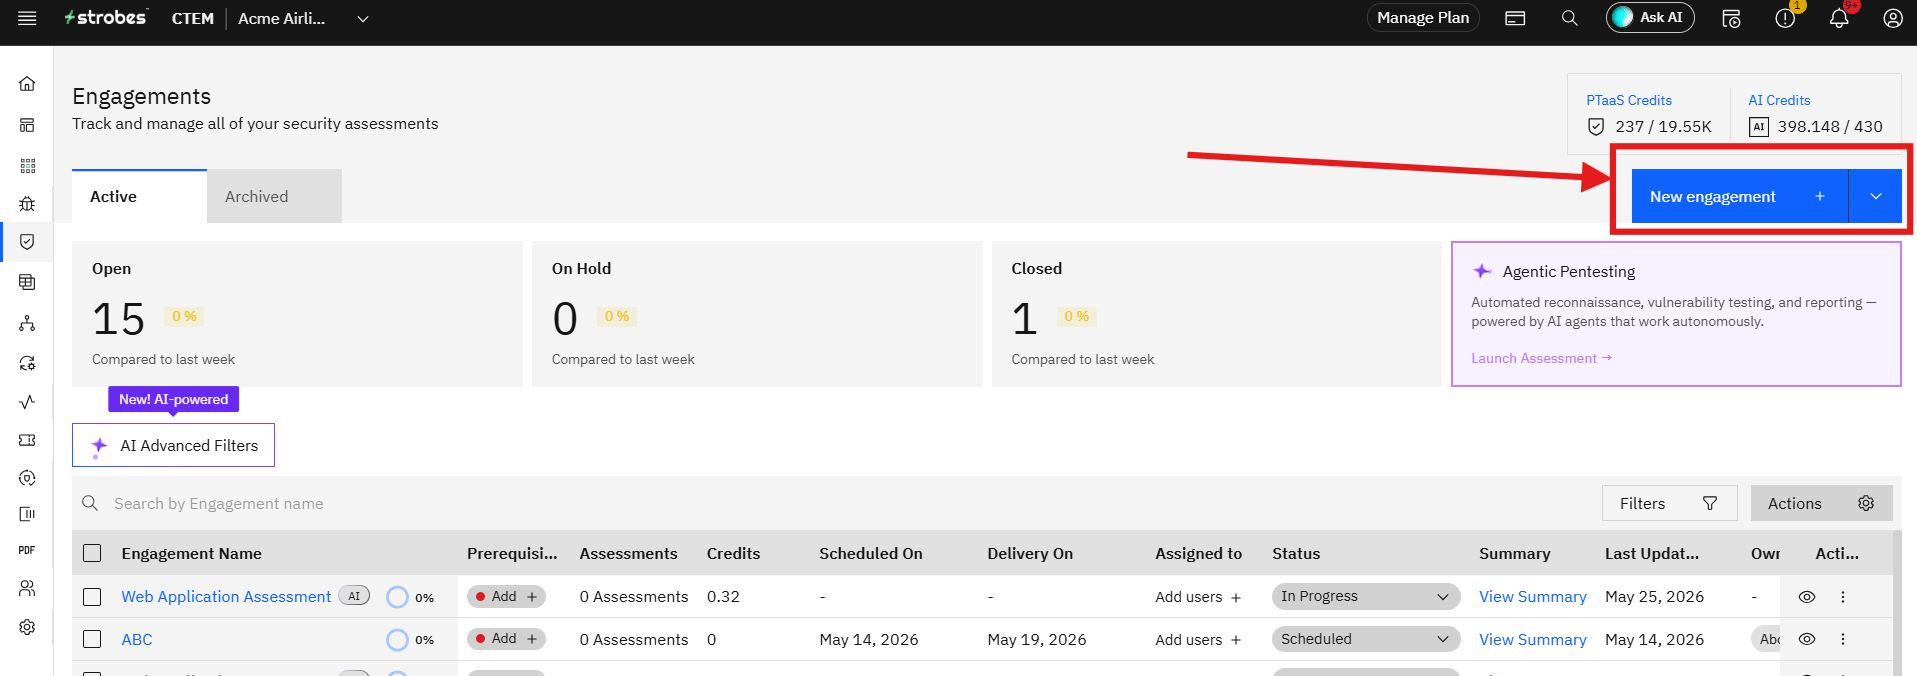Open the Filters dropdown

click(1669, 503)
